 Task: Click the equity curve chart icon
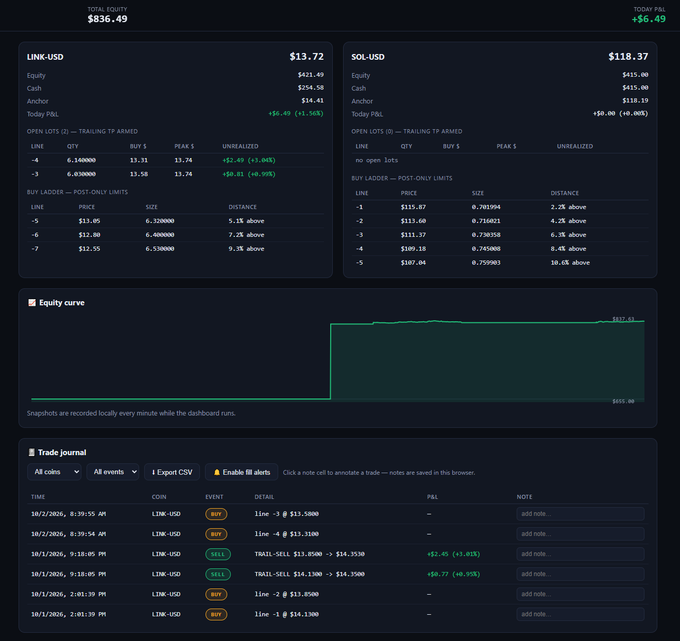pyautogui.click(x=32, y=303)
